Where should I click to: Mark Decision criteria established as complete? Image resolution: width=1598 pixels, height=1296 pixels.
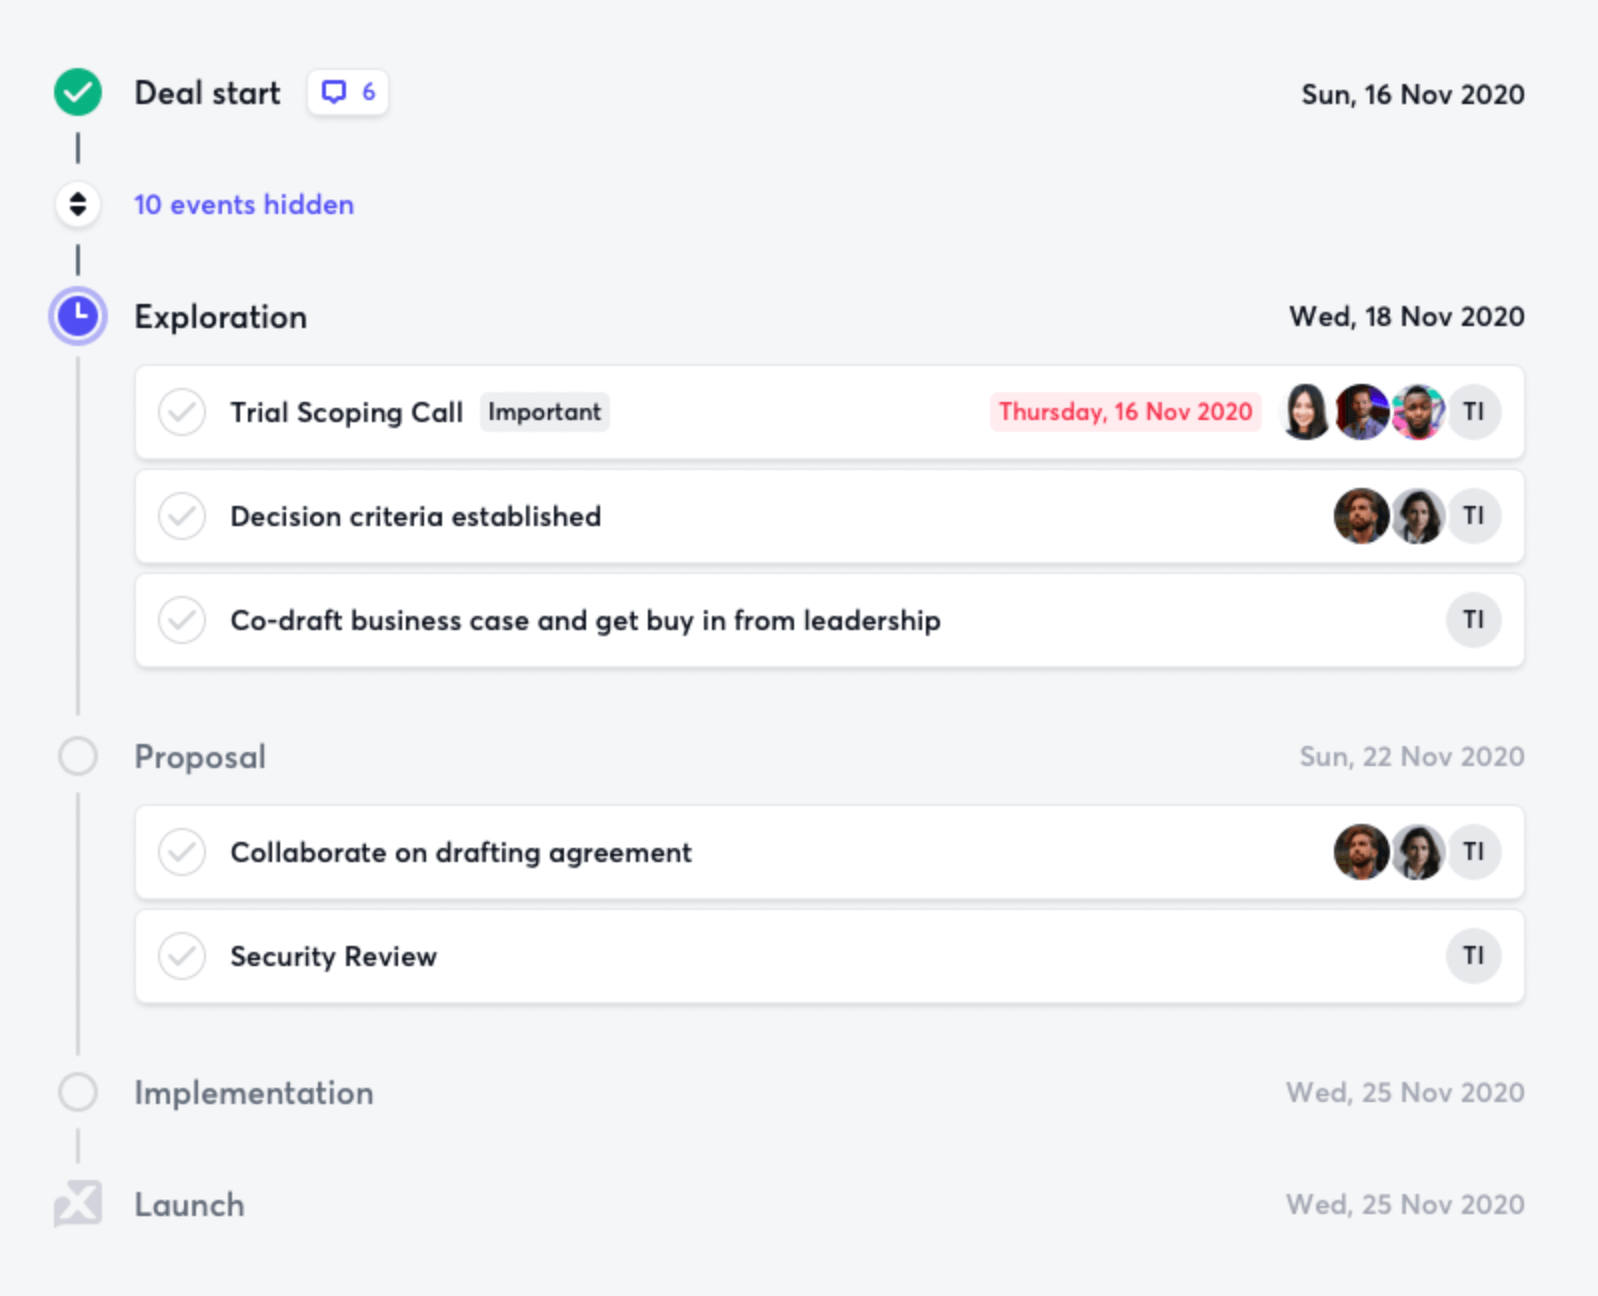182,516
